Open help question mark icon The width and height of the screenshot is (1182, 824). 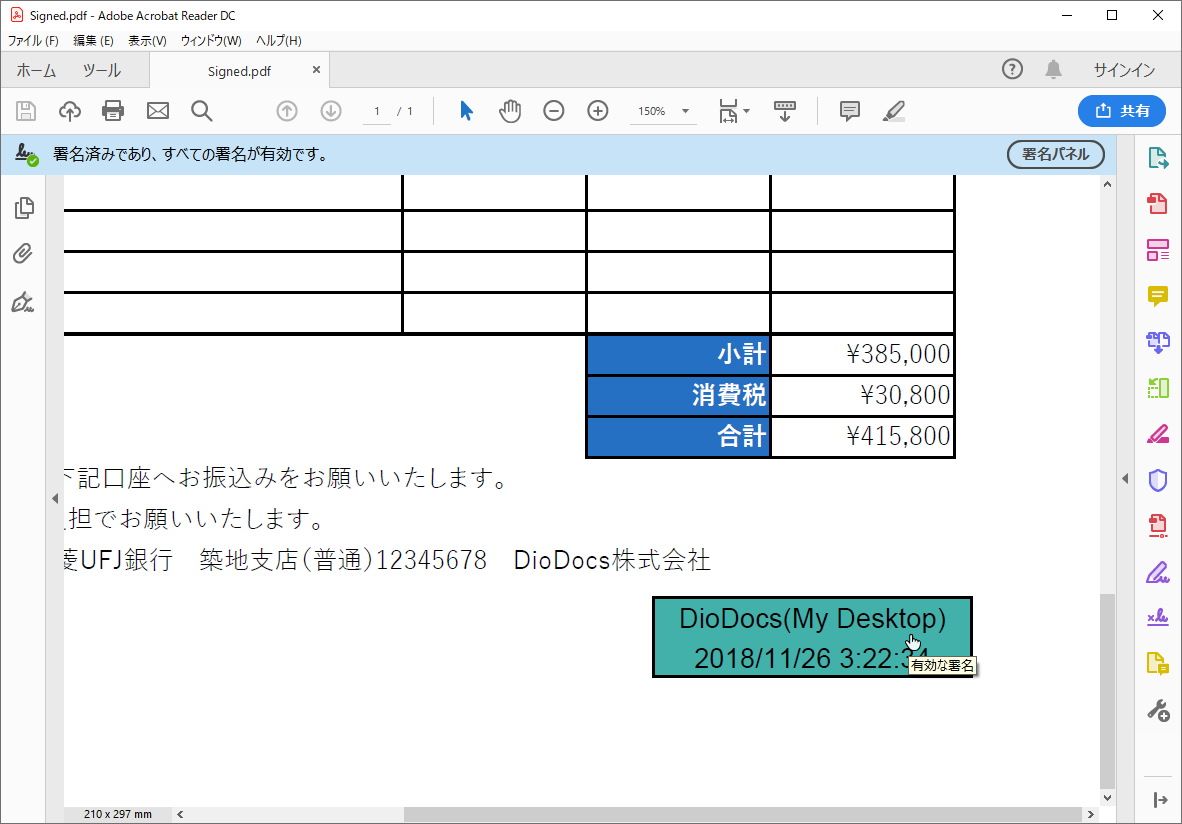click(1012, 69)
